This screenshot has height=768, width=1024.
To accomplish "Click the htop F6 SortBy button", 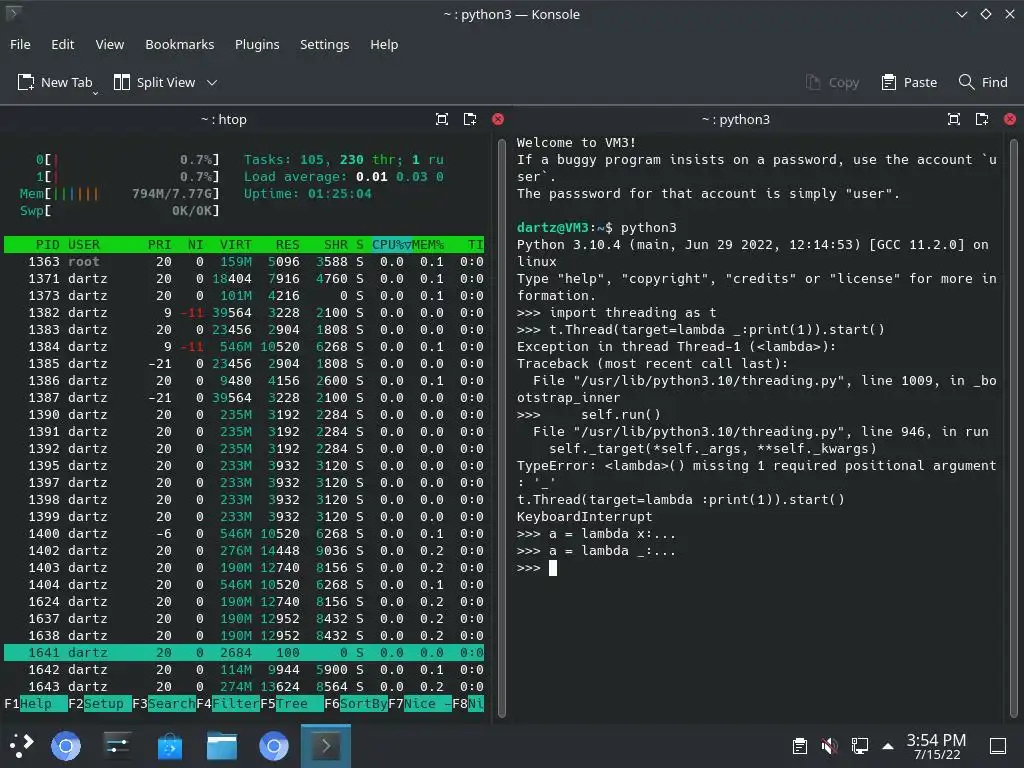I will point(356,703).
